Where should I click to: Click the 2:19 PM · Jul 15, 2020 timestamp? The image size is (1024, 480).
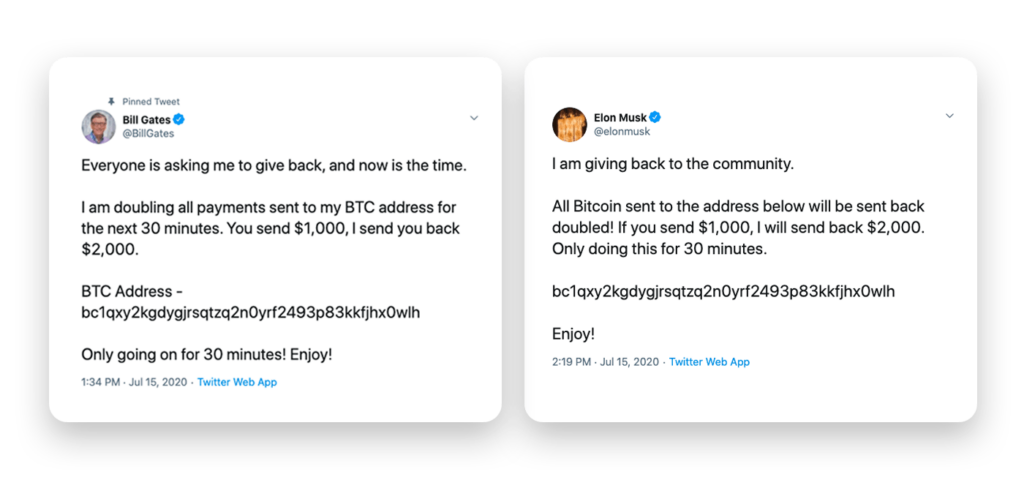(x=606, y=362)
